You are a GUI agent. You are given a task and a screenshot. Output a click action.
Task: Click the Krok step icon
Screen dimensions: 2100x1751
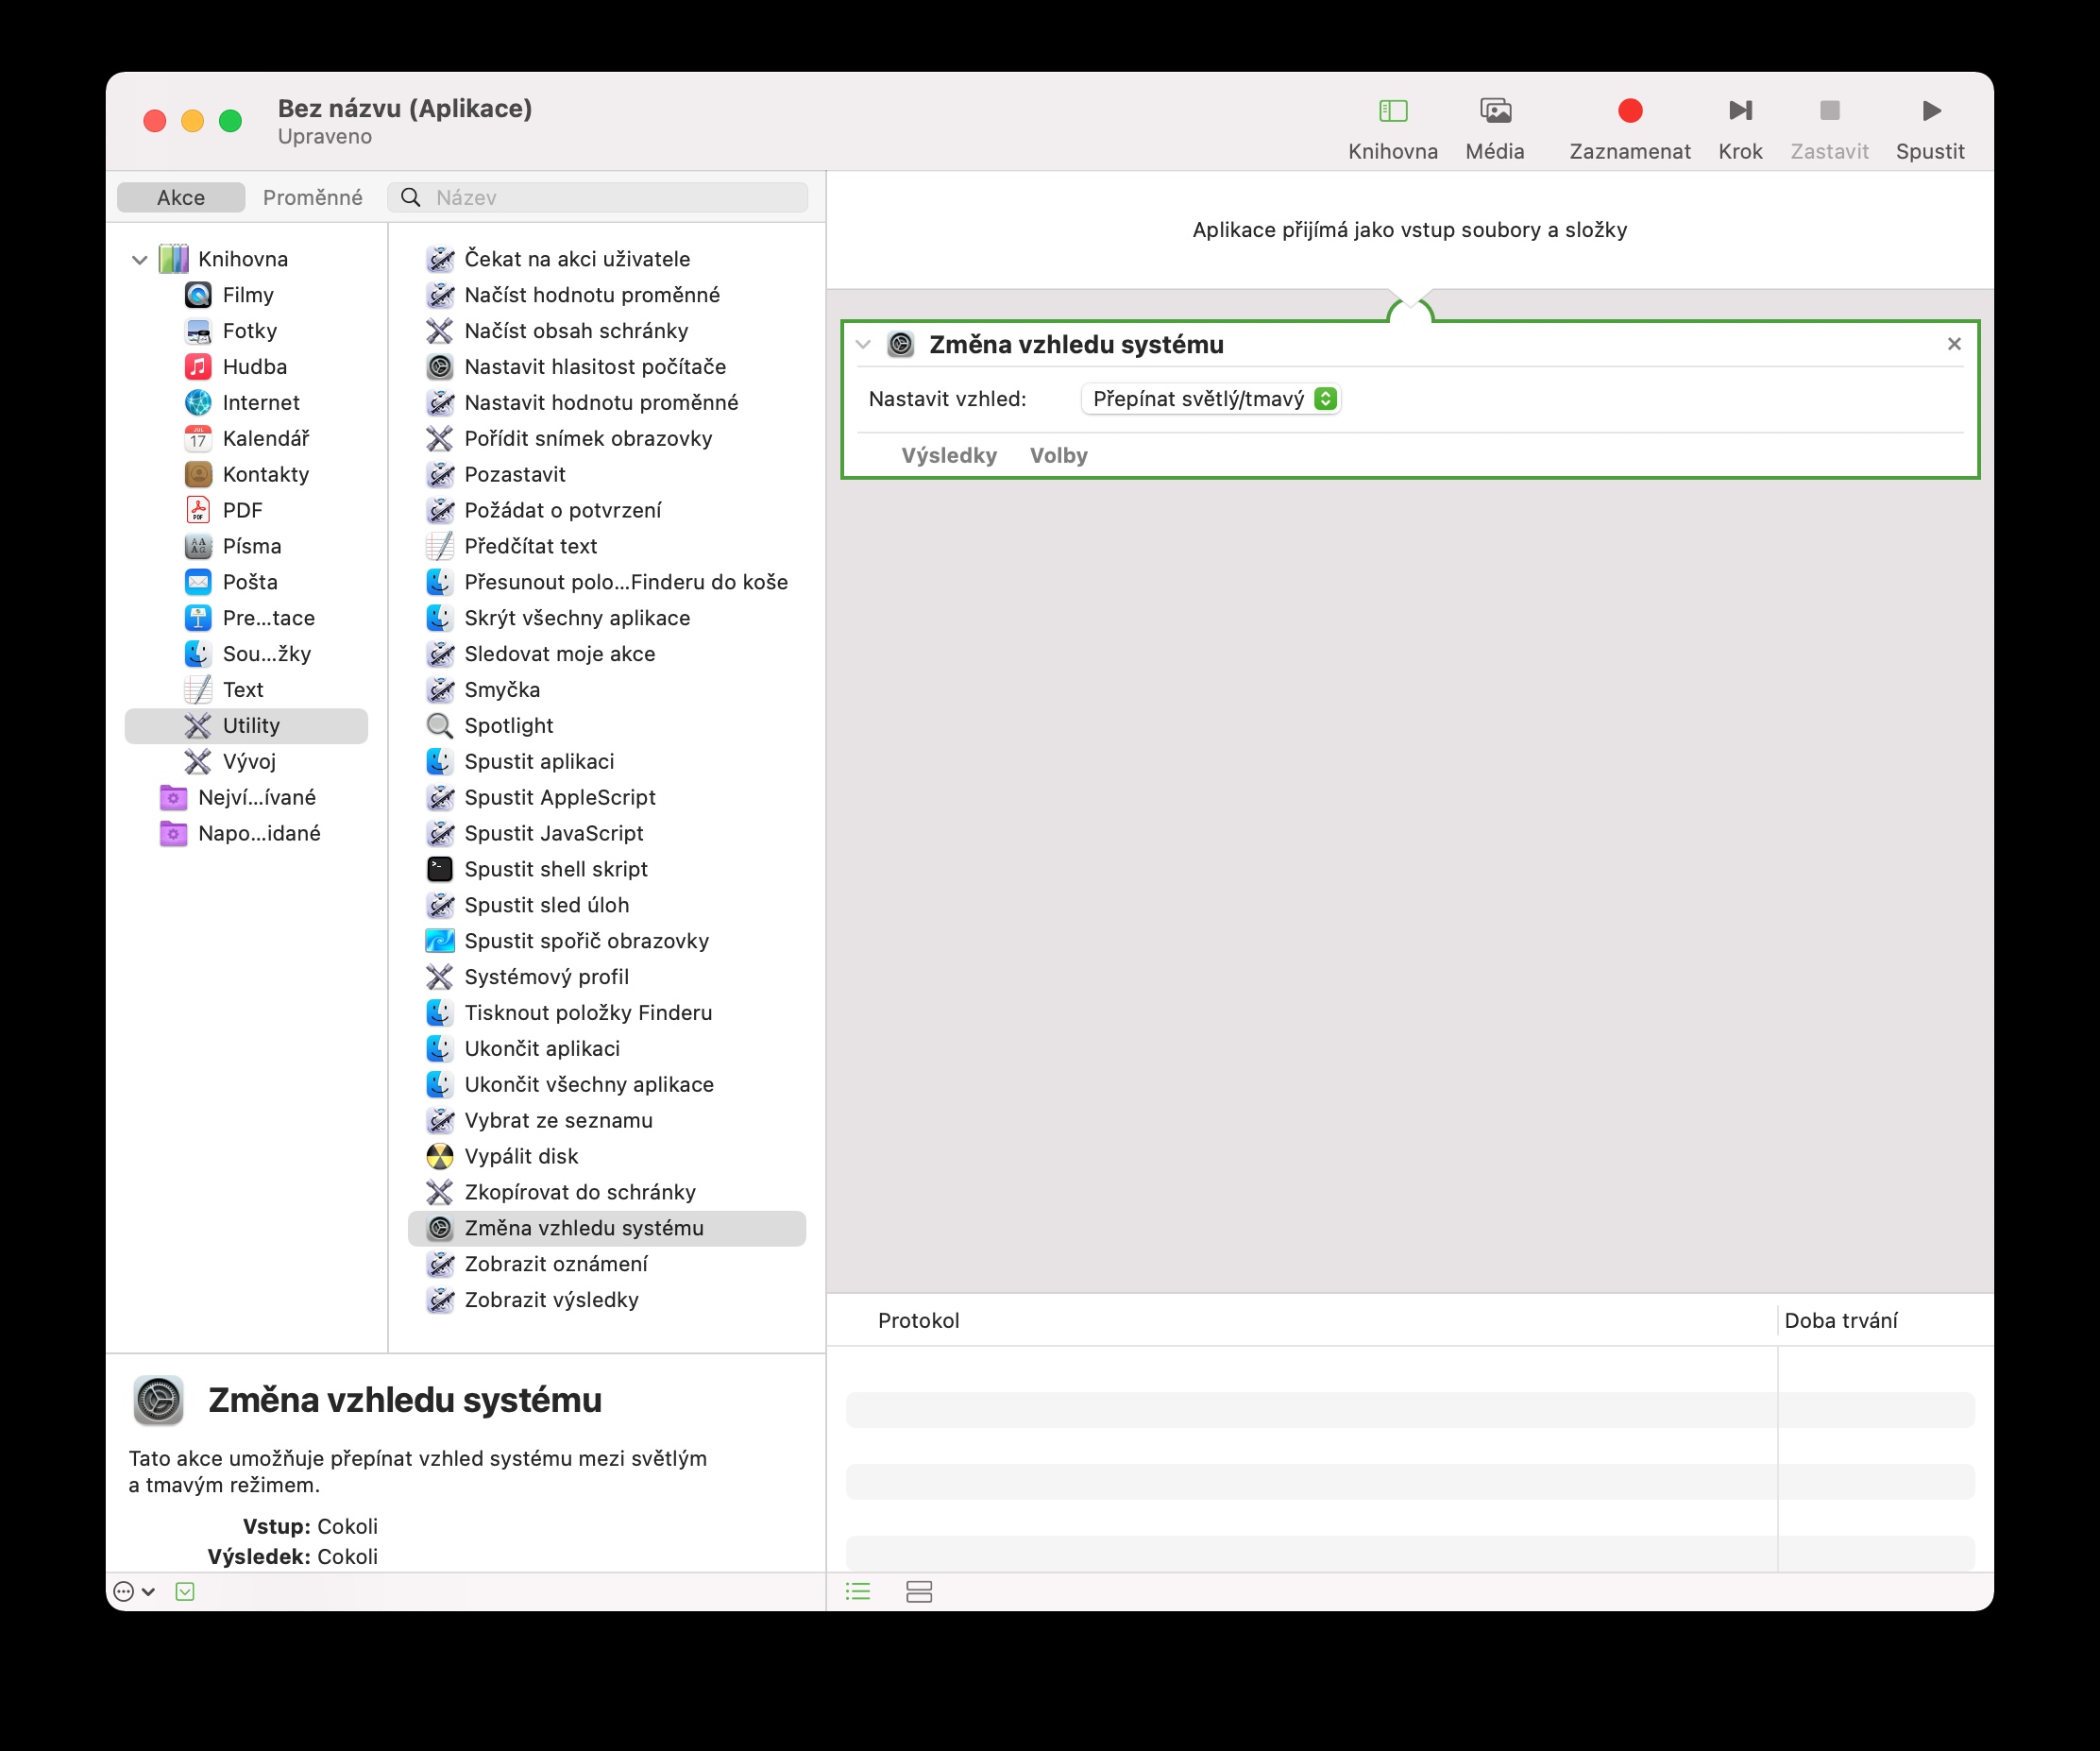click(x=1739, y=110)
